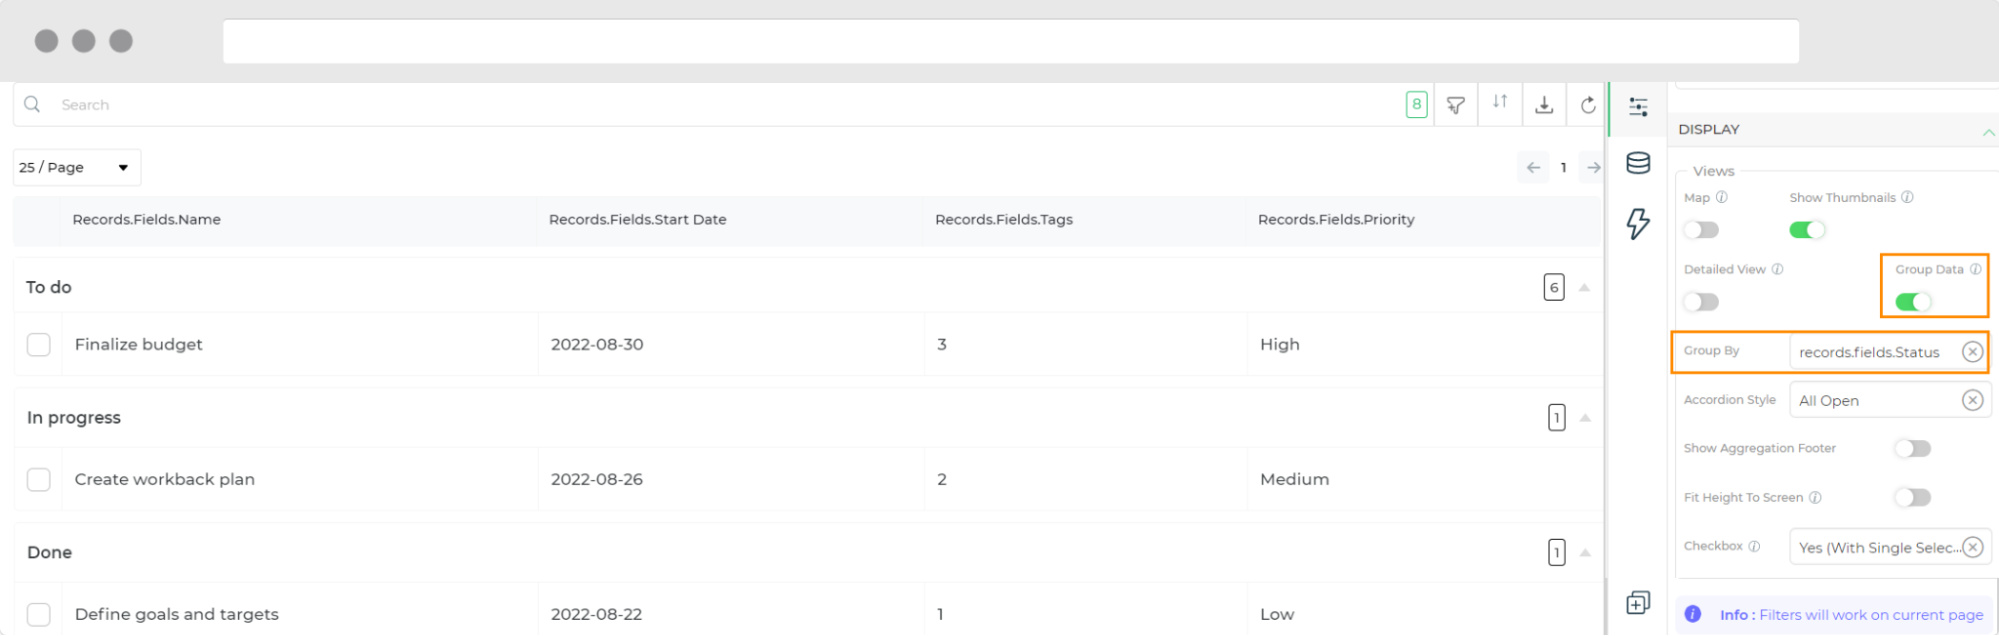The height and width of the screenshot is (636, 1999).
Task: Open the Accordion Style dropdown
Action: pyautogui.click(x=1877, y=401)
